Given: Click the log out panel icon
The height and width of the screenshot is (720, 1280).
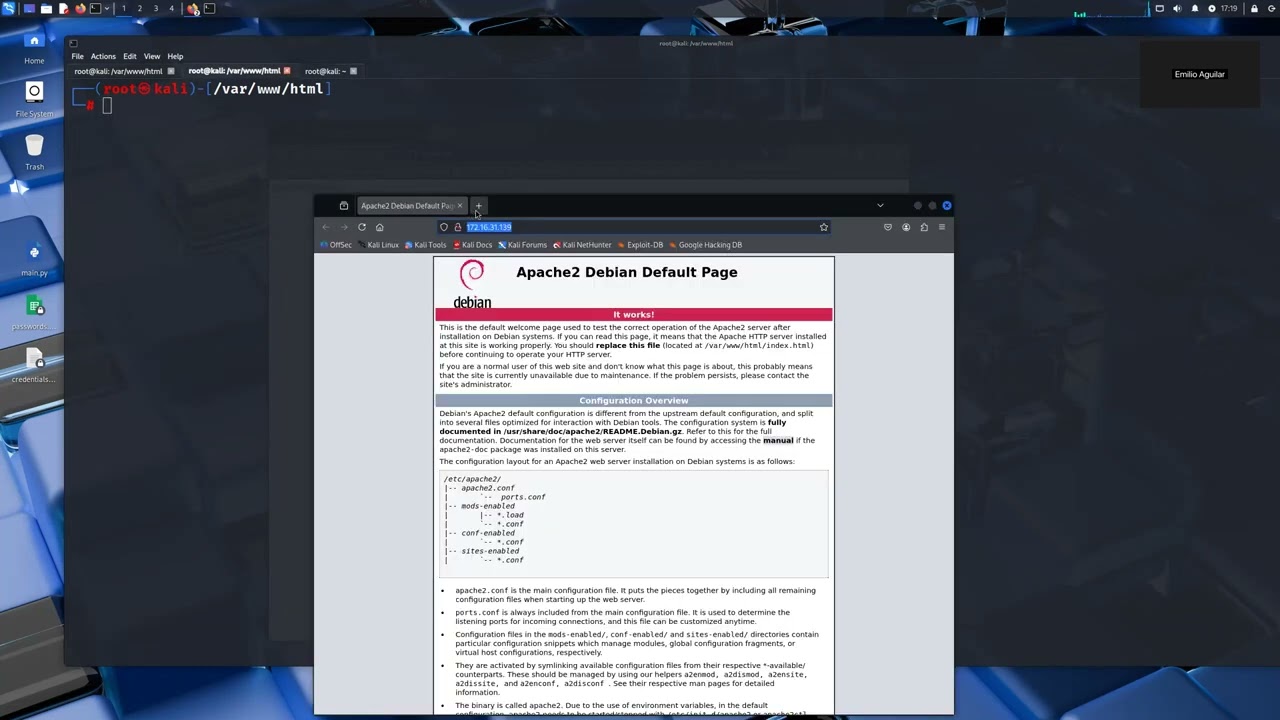Looking at the screenshot, I should tap(1271, 8).
